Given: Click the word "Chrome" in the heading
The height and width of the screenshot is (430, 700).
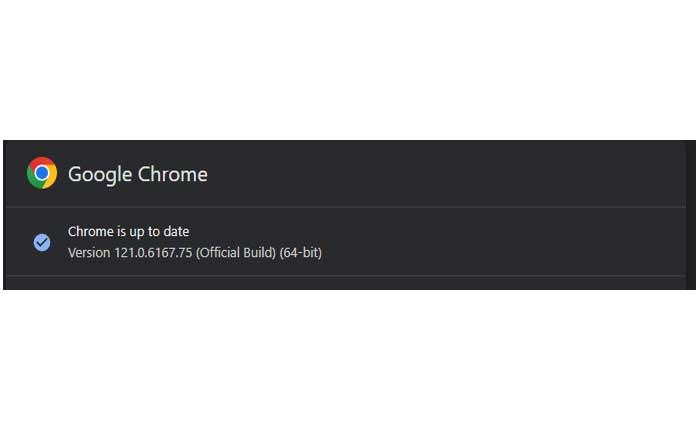Looking at the screenshot, I should [x=172, y=174].
